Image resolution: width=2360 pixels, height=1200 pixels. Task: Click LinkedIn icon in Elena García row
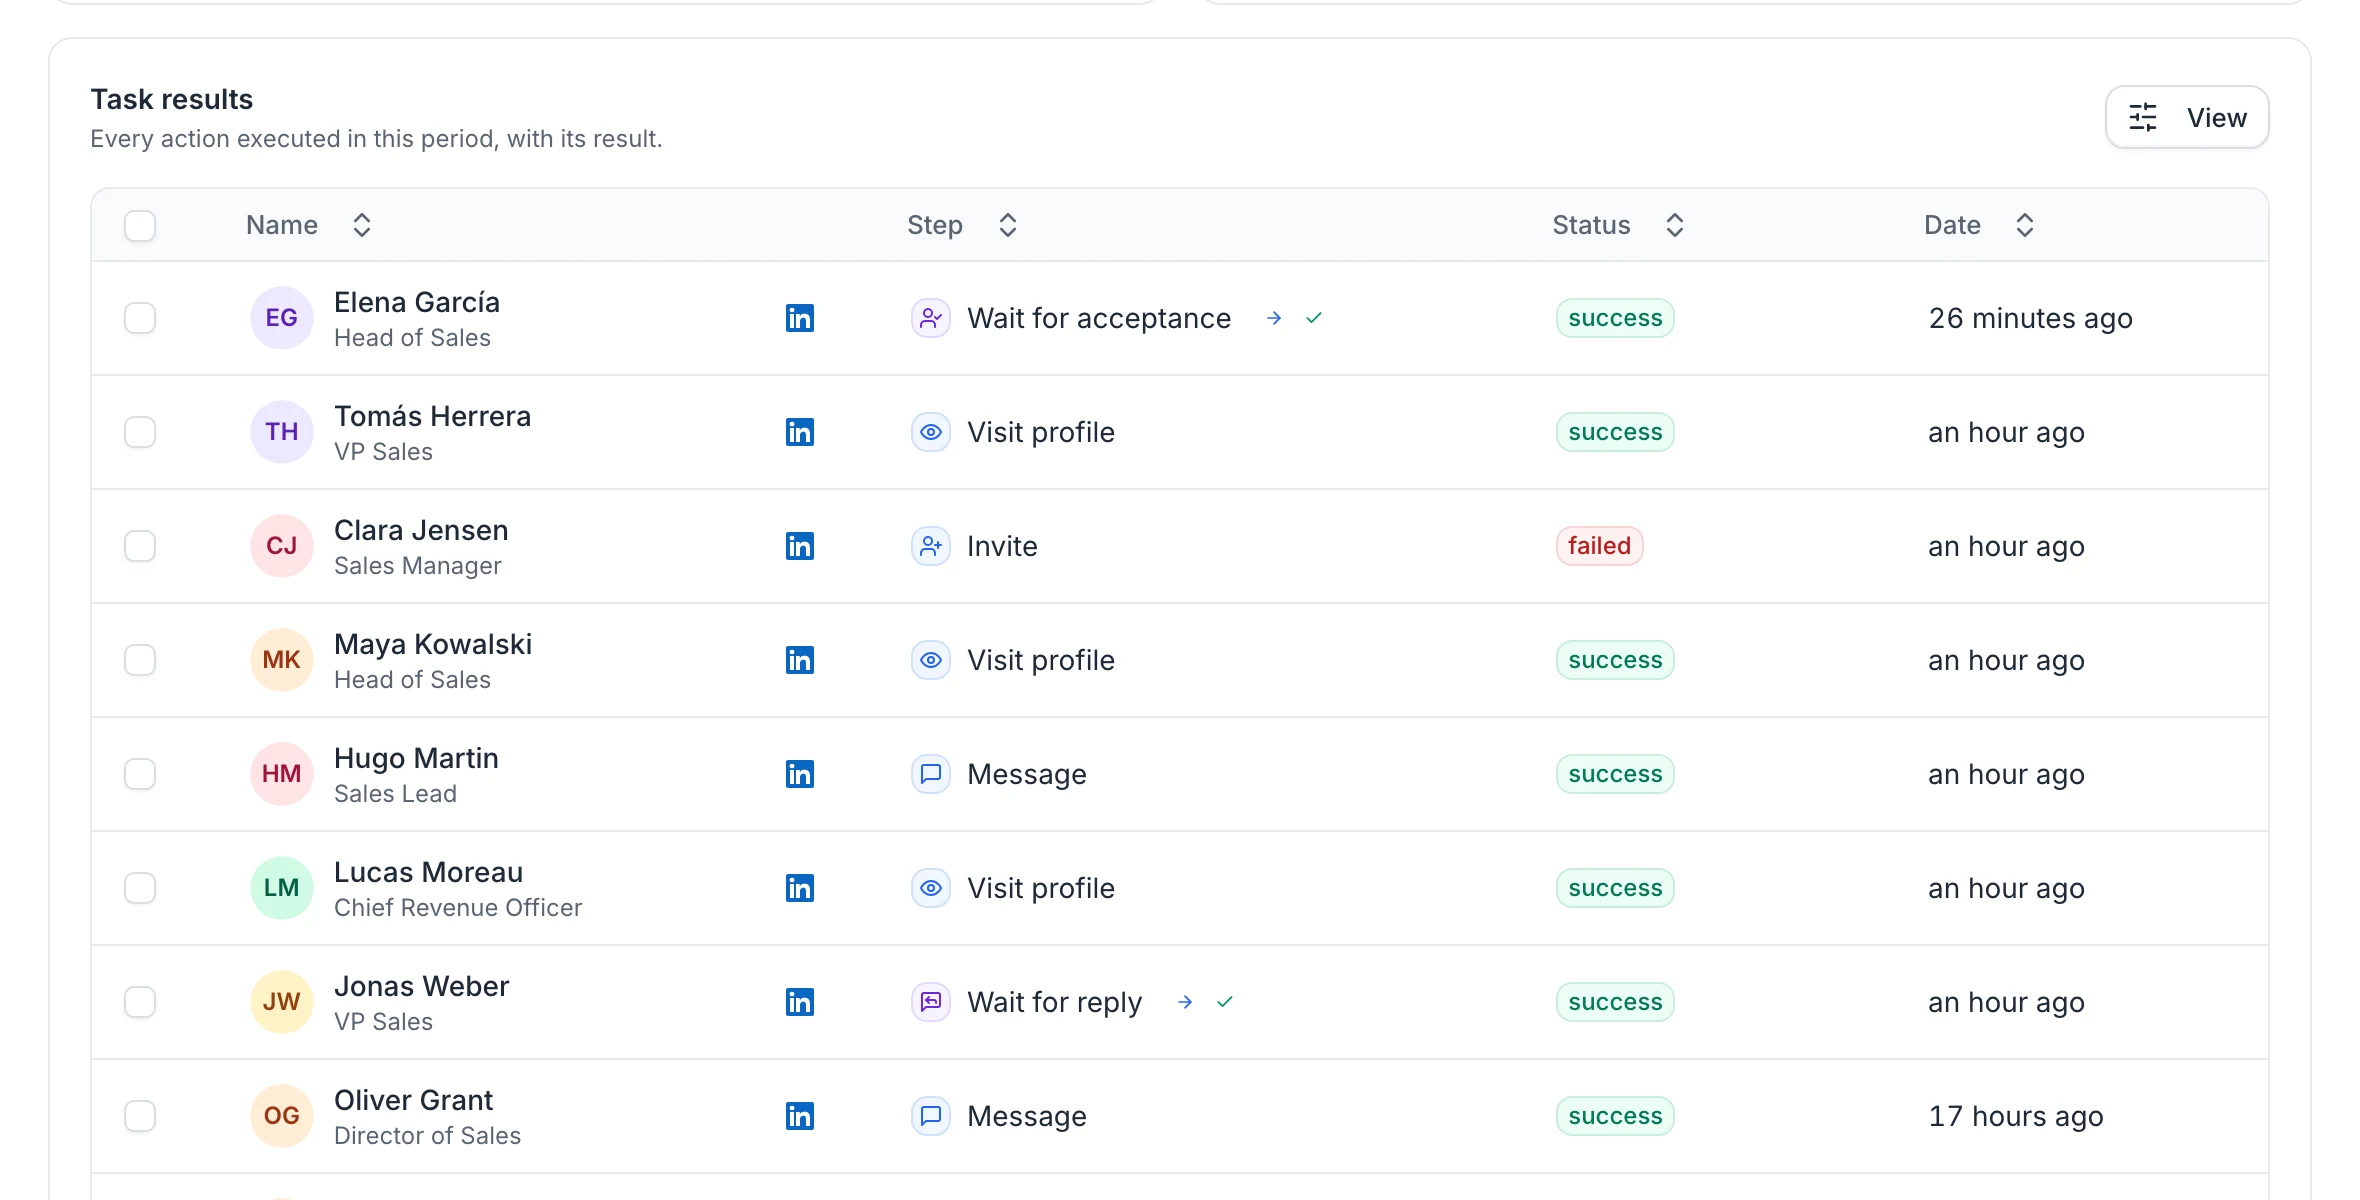(799, 318)
